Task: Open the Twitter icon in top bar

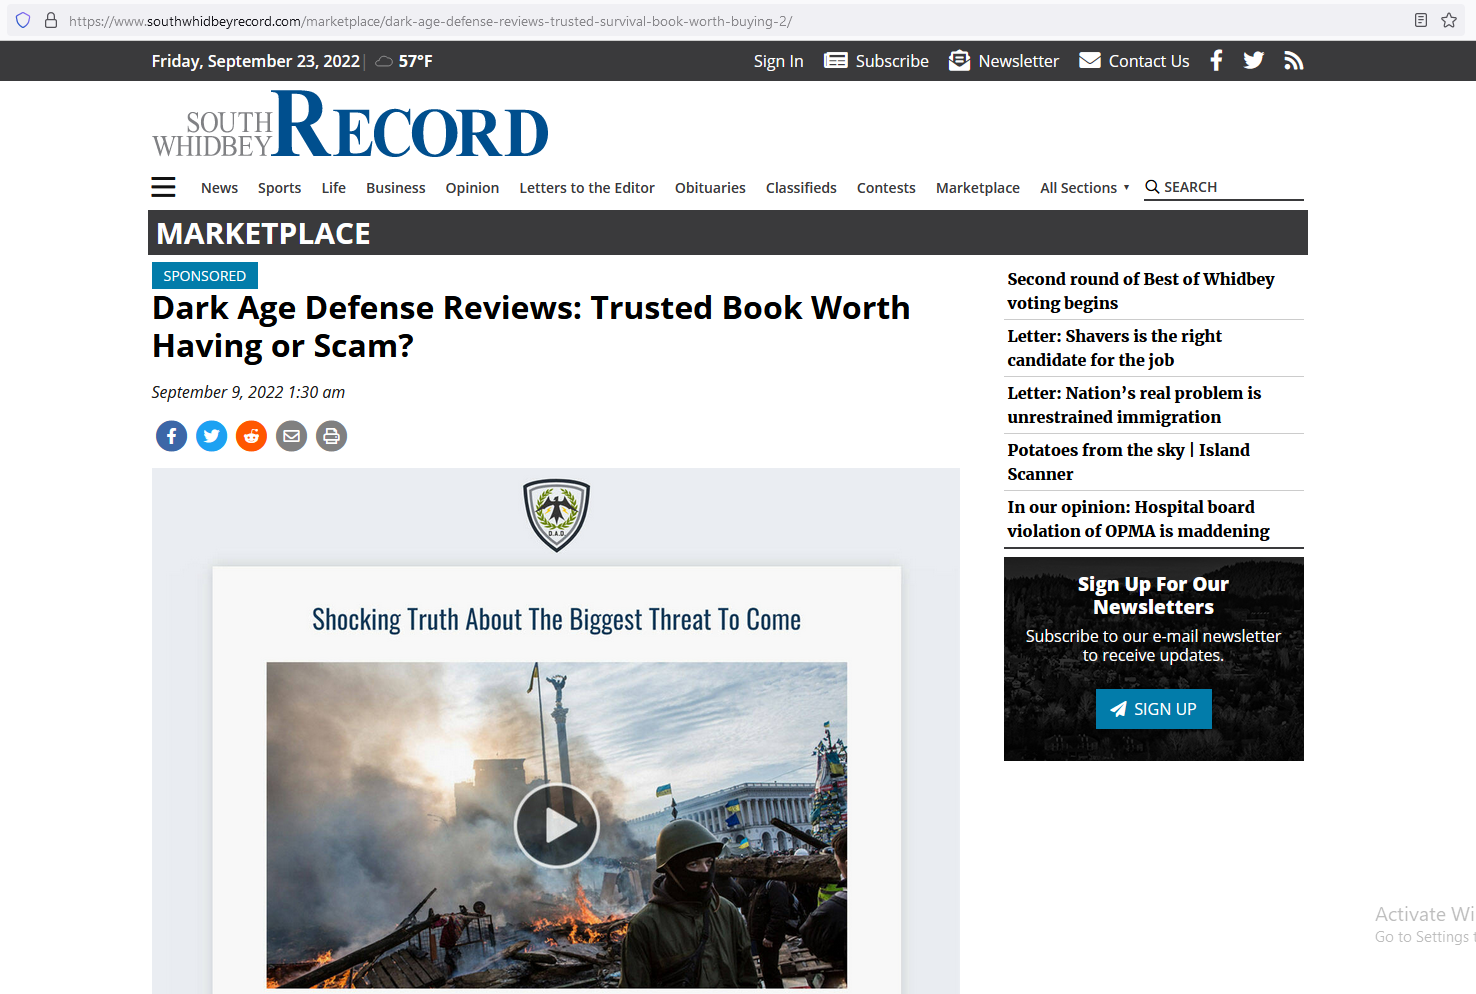Action: click(1254, 61)
